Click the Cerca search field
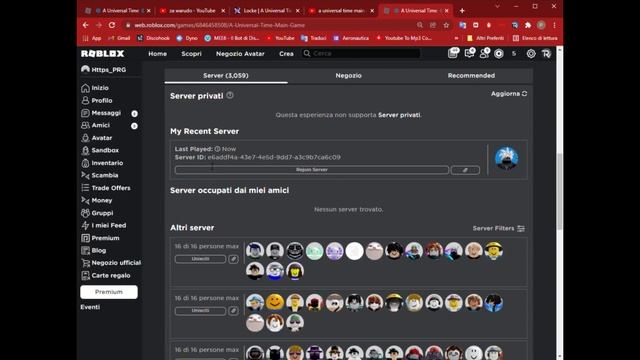This screenshot has height=360, width=640. 361,53
